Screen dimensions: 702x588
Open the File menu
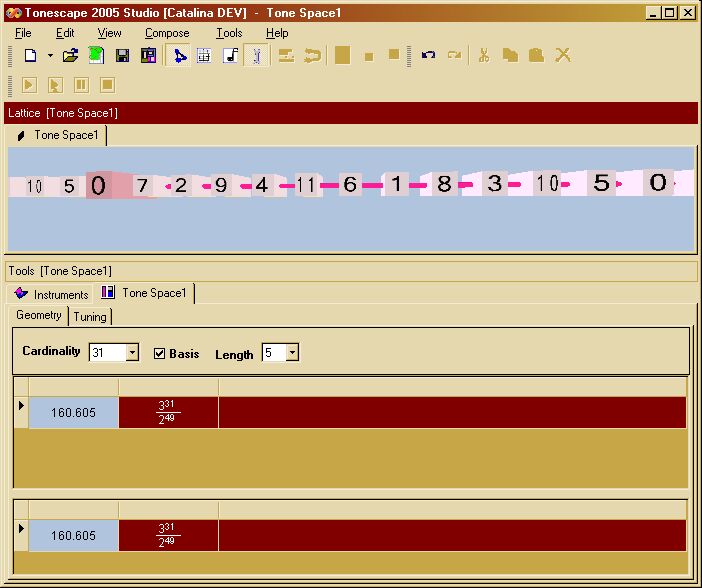[23, 33]
